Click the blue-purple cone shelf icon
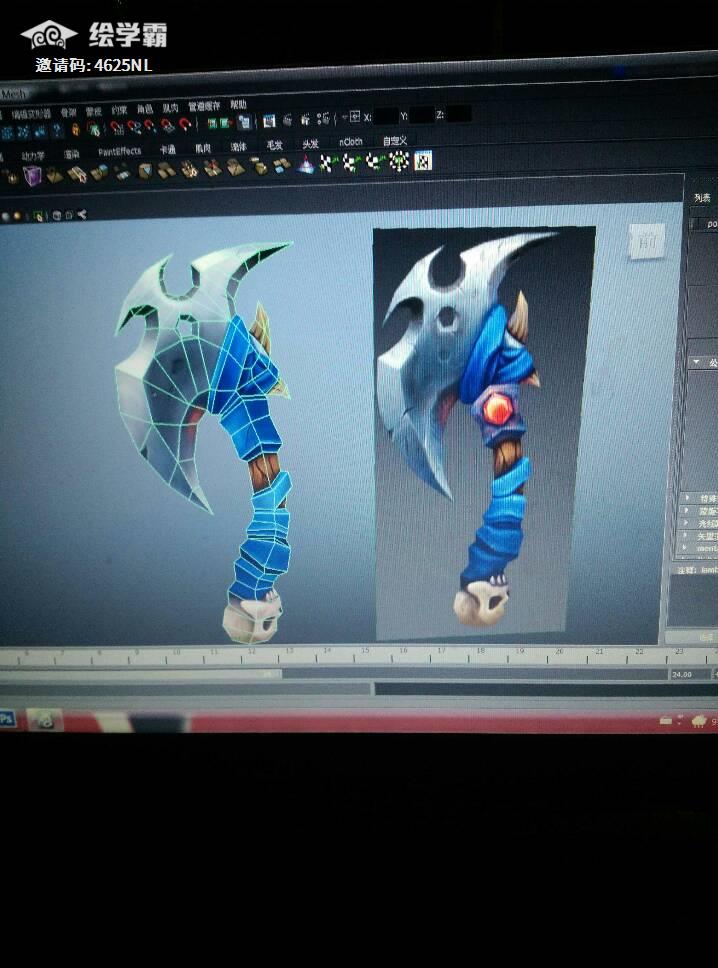 pyautogui.click(x=306, y=165)
